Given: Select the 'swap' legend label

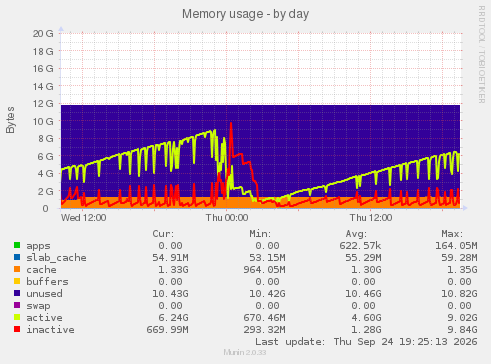Looking at the screenshot, I should (x=38, y=306).
